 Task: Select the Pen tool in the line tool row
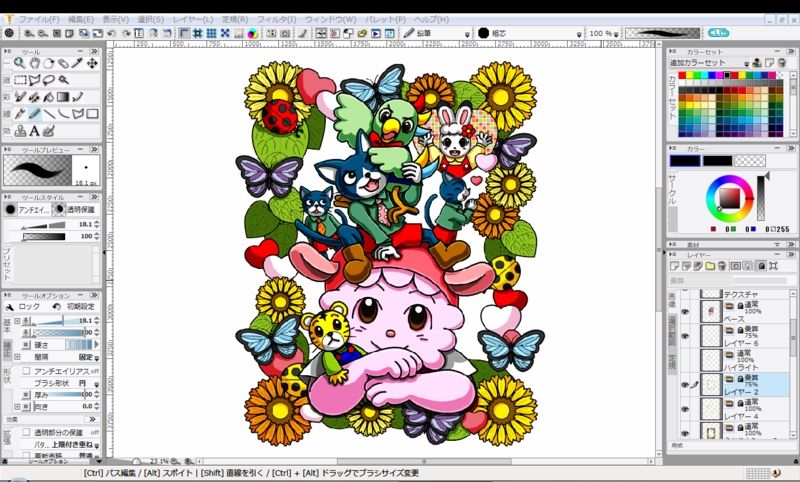(x=20, y=114)
